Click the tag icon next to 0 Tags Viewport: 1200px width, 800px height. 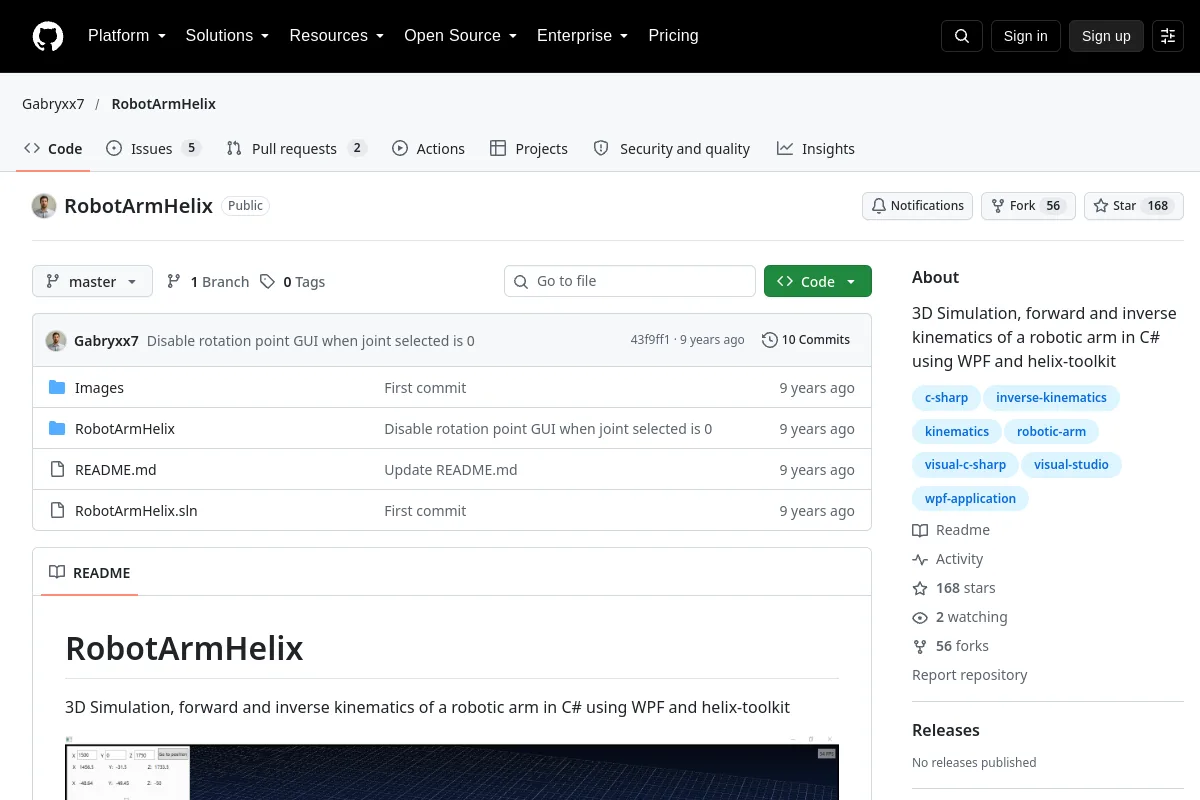(267, 282)
